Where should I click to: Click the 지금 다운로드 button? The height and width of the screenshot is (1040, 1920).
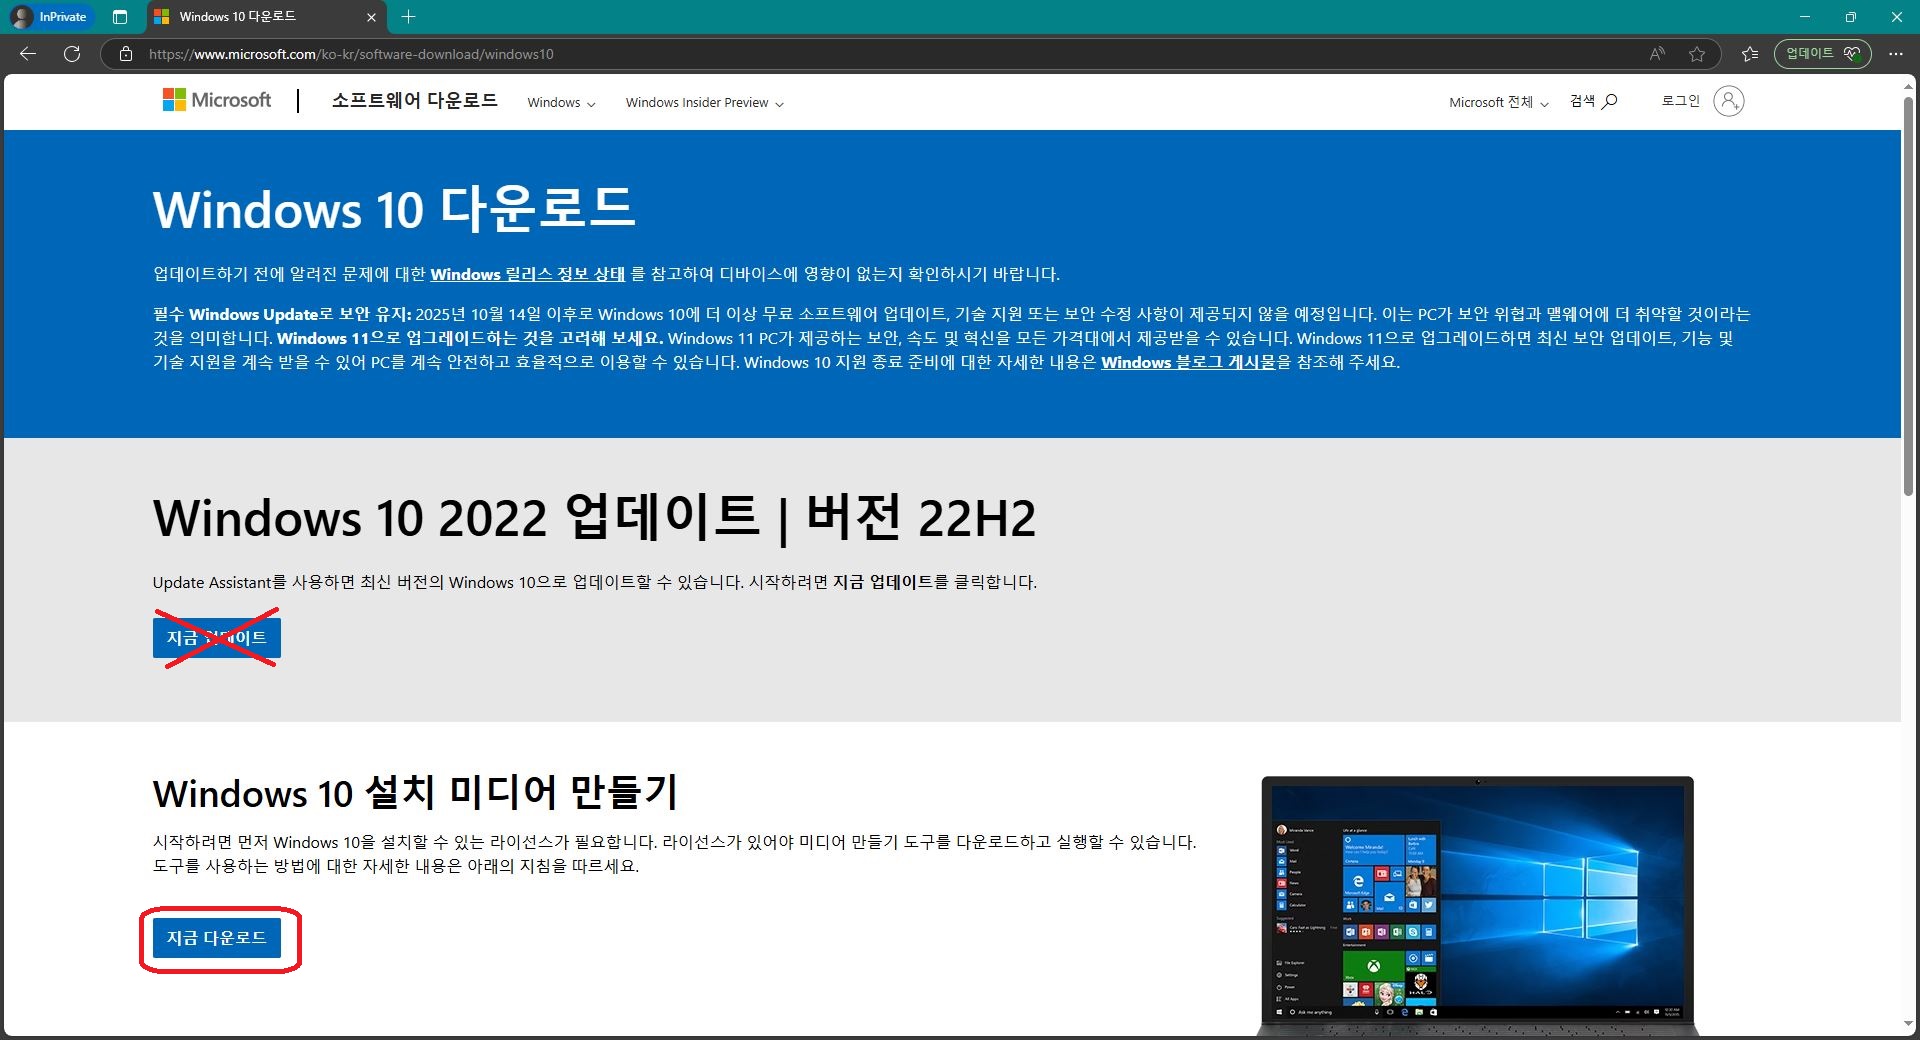pyautogui.click(x=216, y=938)
